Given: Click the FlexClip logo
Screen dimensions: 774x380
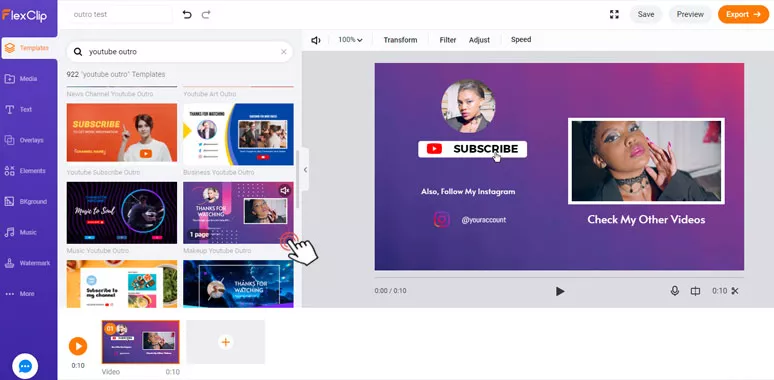Looking at the screenshot, I should click(25, 15).
